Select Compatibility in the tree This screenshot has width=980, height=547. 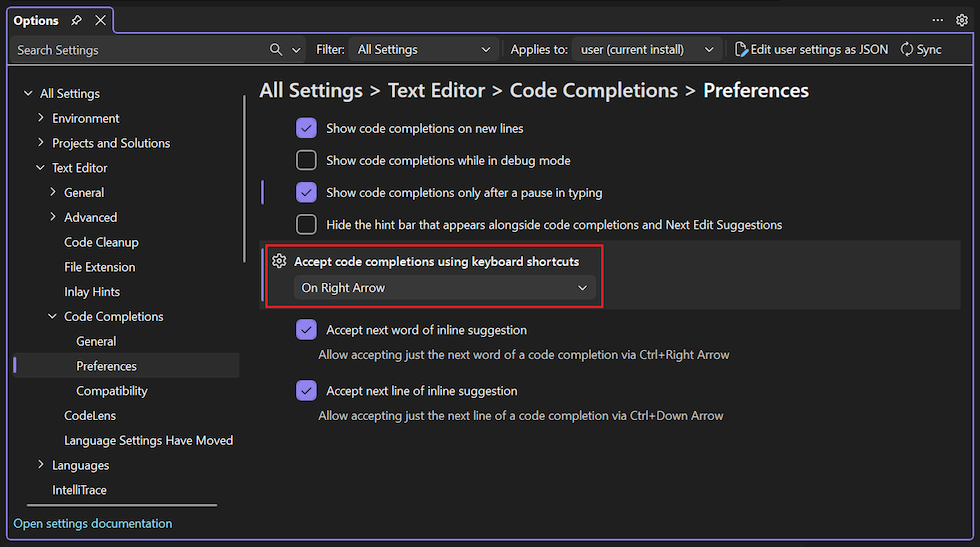[x=112, y=391]
